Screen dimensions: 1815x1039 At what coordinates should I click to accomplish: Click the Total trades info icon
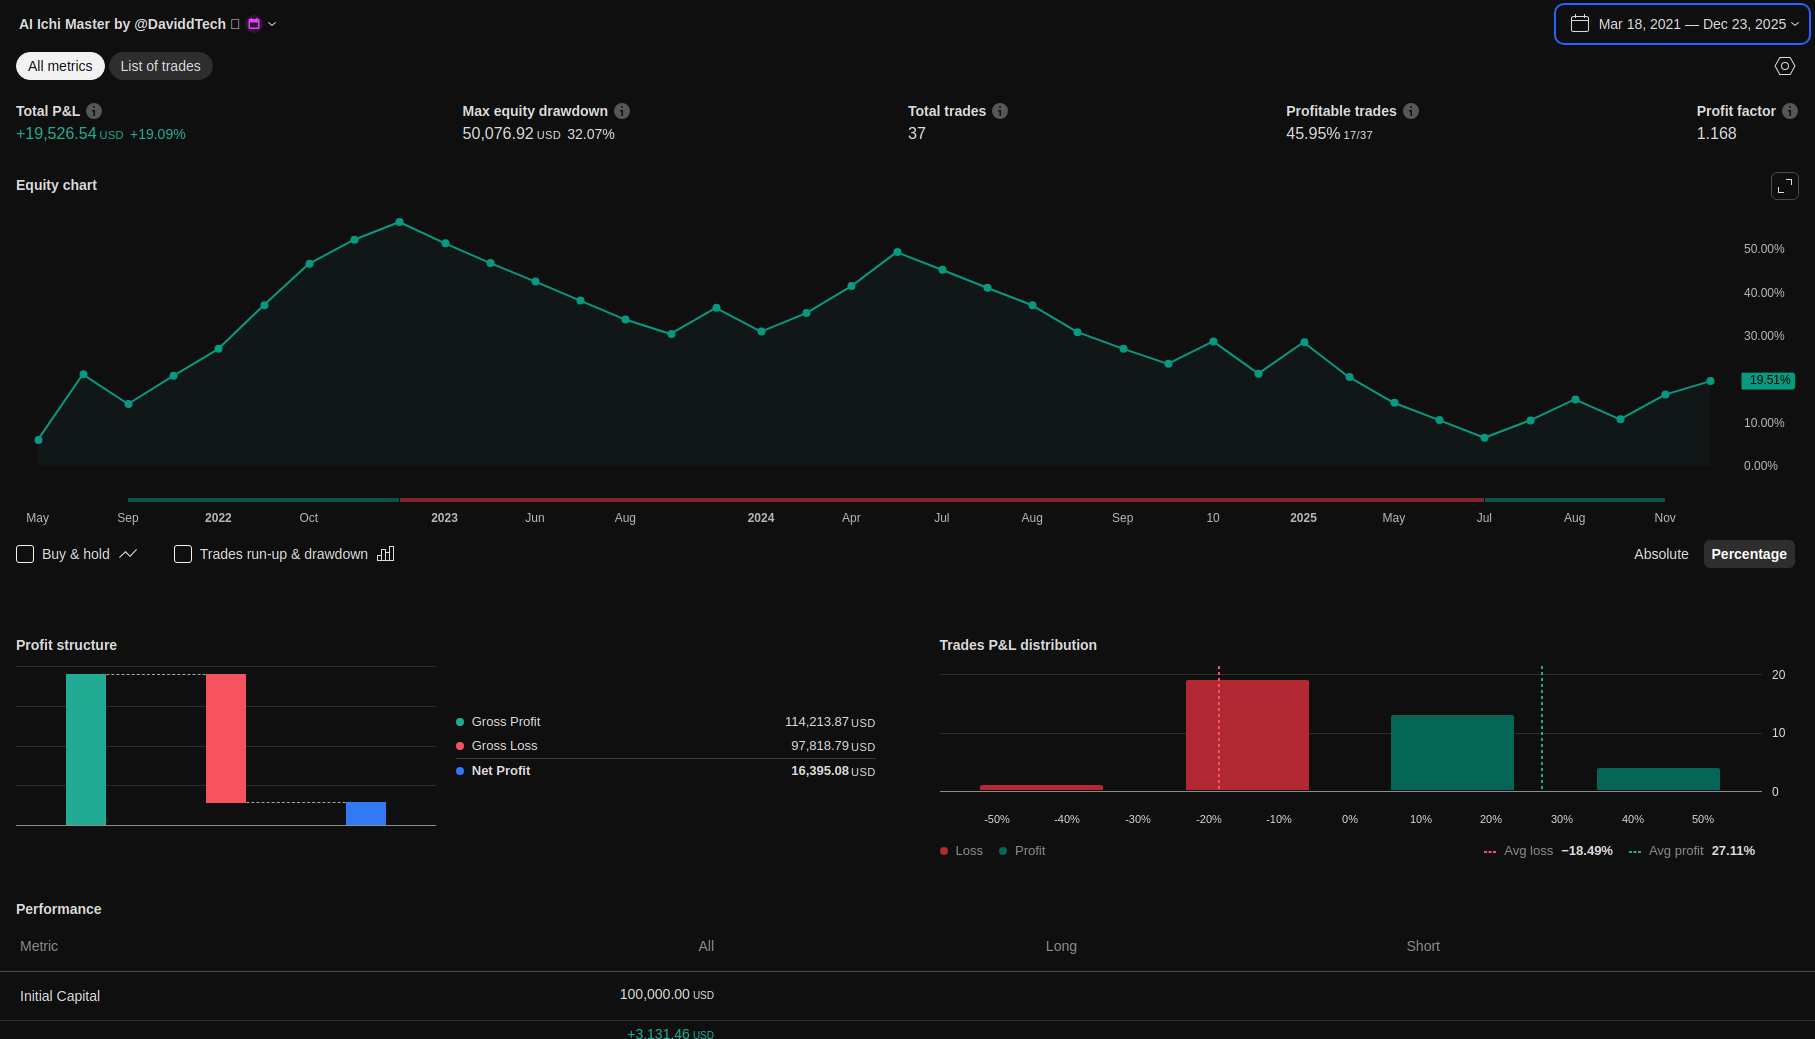pos(1000,111)
